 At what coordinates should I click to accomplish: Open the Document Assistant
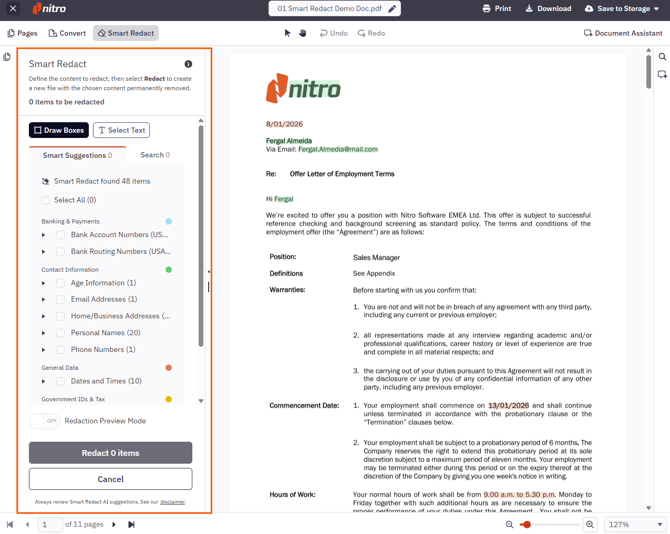(x=623, y=33)
